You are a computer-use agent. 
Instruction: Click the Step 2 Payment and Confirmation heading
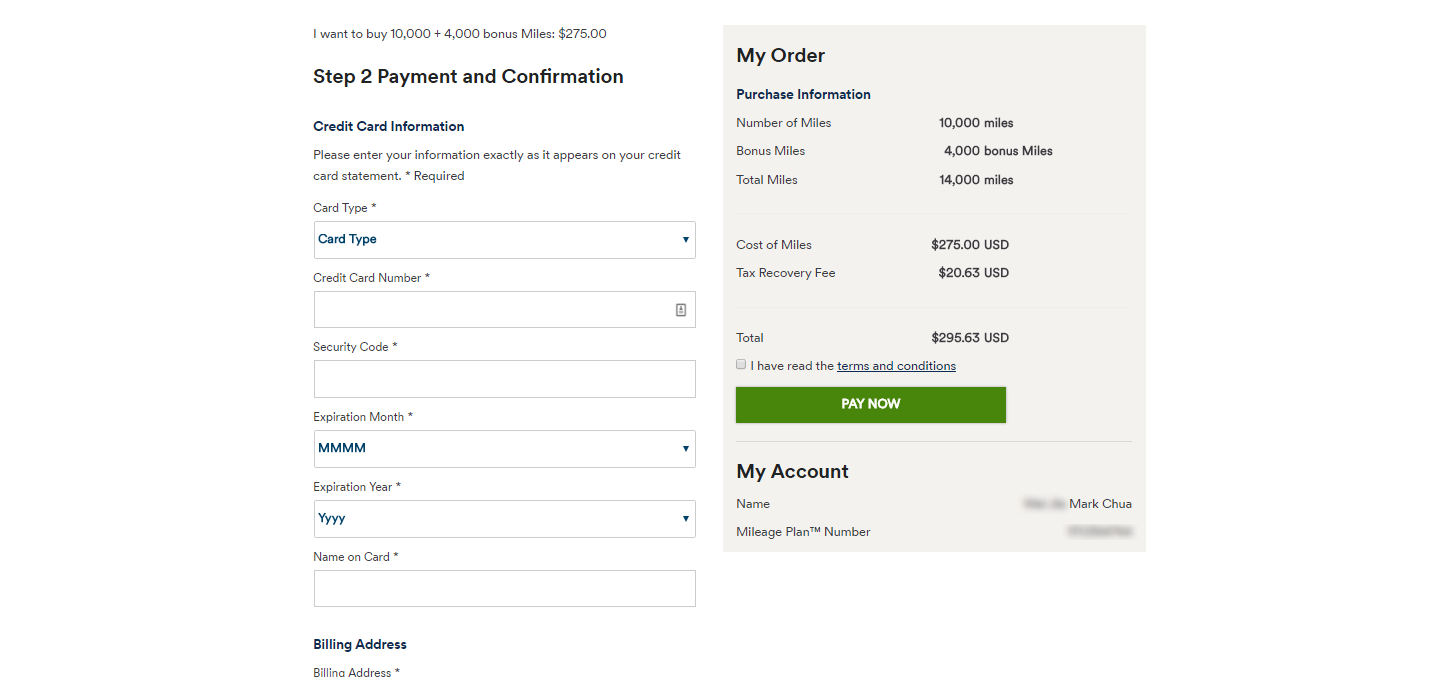(x=468, y=77)
